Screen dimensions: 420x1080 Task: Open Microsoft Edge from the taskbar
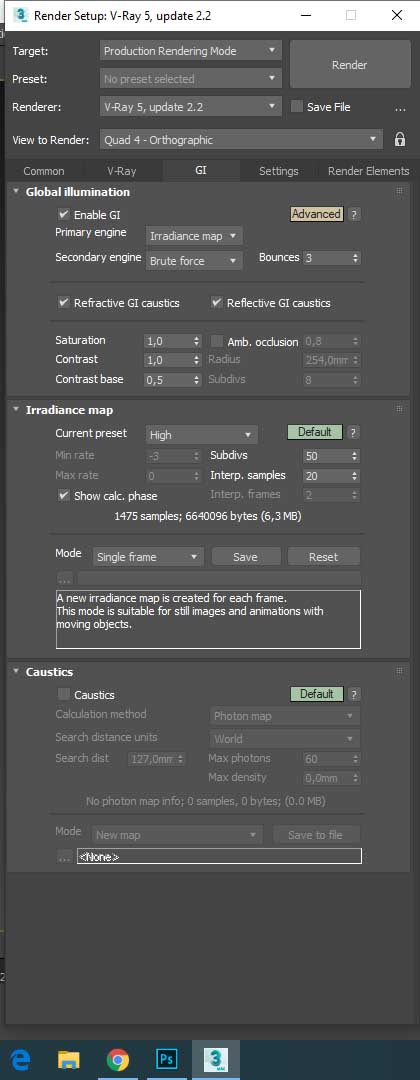tap(20, 1059)
